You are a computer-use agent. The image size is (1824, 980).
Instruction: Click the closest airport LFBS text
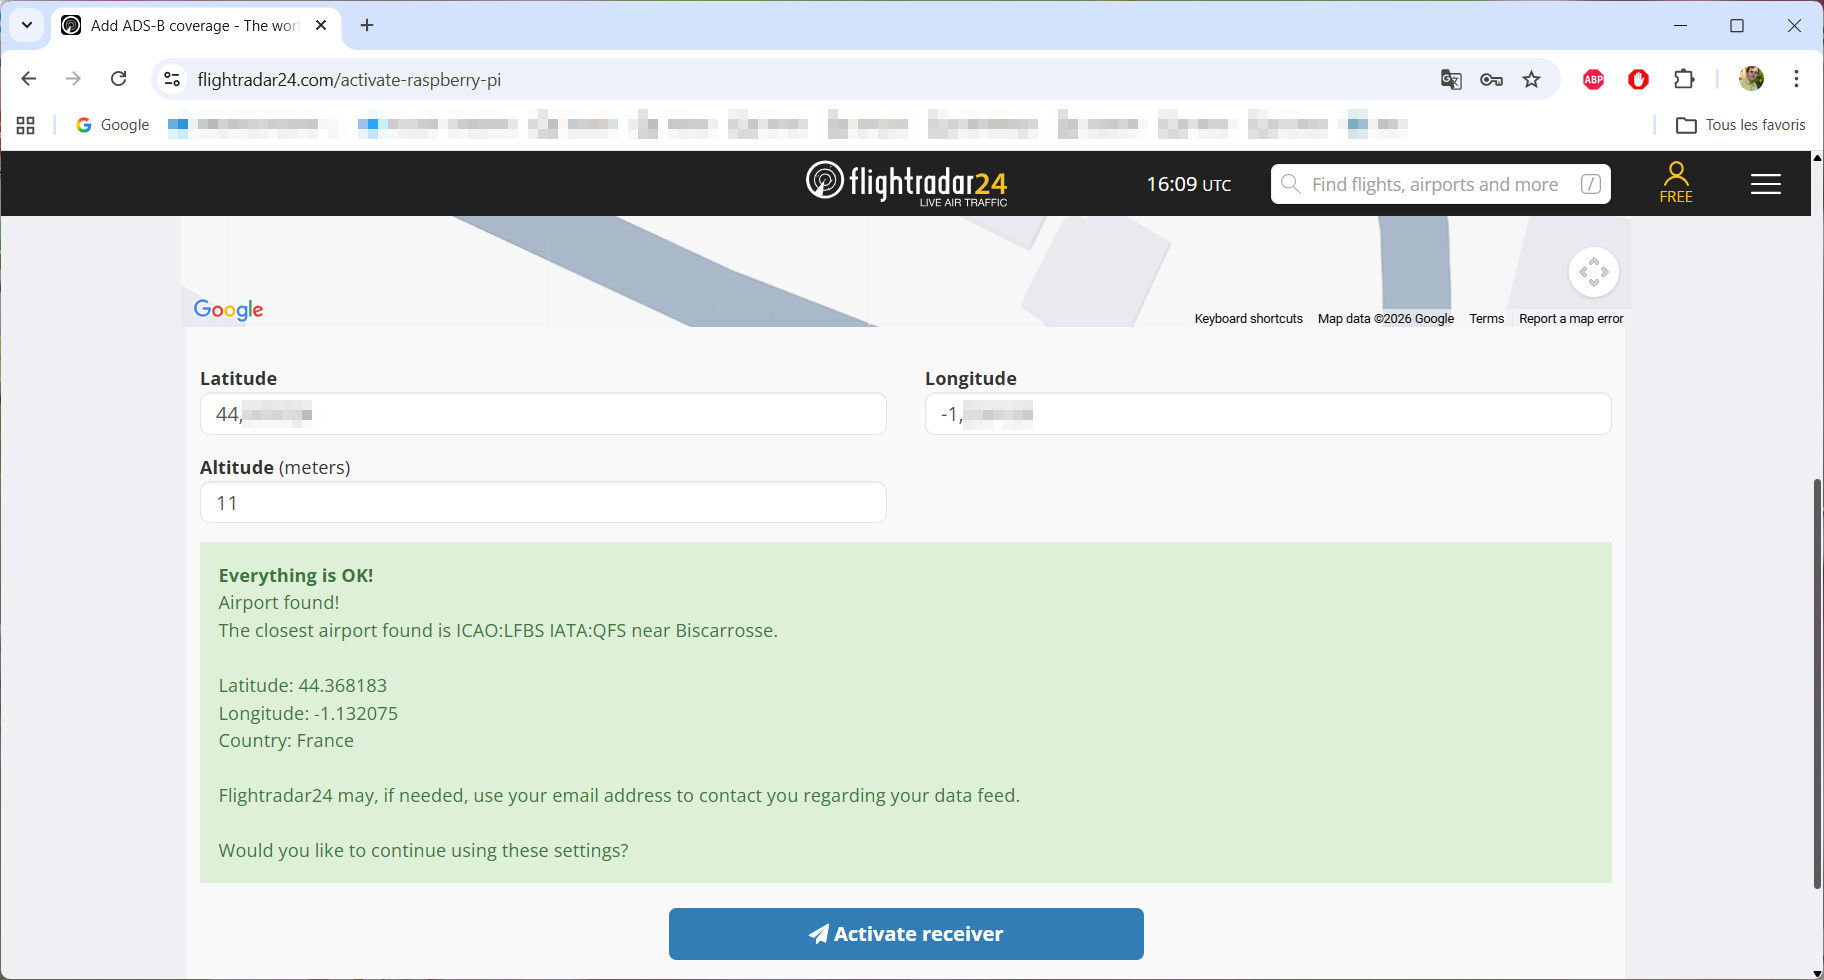click(x=498, y=631)
